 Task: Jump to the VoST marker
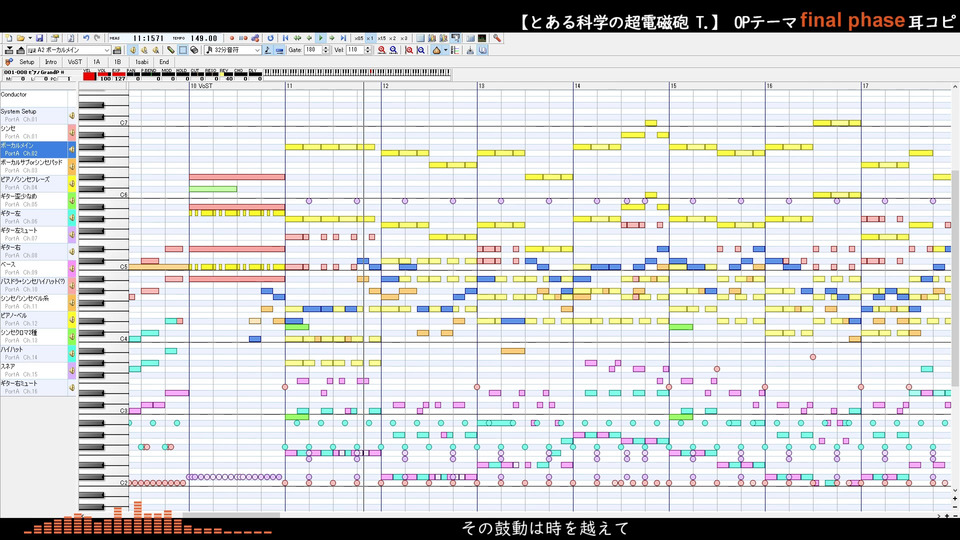pos(75,62)
